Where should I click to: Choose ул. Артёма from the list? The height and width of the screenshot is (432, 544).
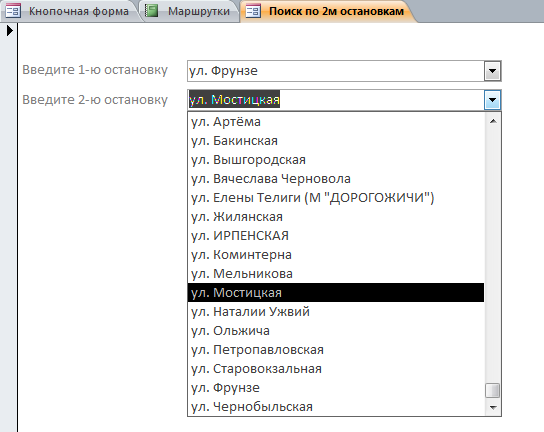[335, 122]
